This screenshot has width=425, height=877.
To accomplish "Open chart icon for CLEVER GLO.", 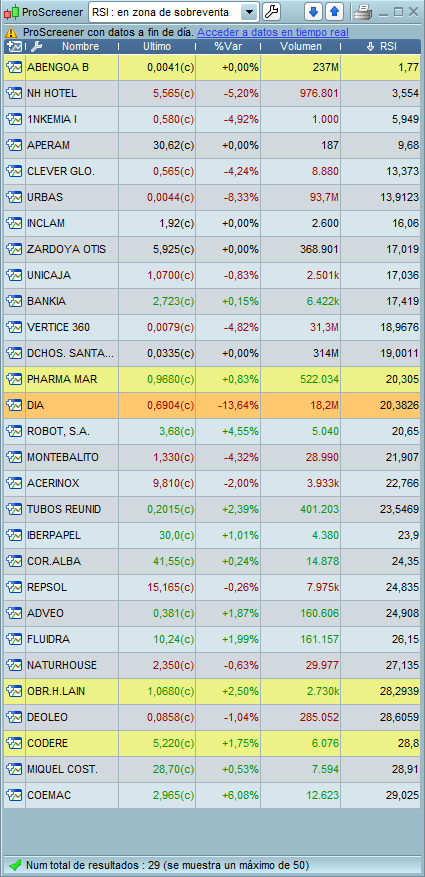I will 14,172.
